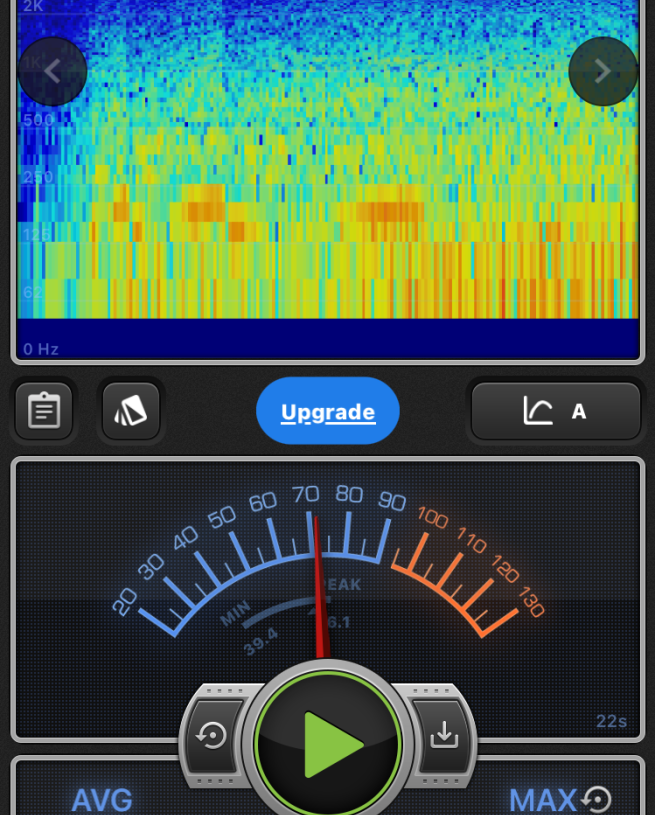Open the clipboard notes icon
655x815 pixels.
tap(44, 411)
